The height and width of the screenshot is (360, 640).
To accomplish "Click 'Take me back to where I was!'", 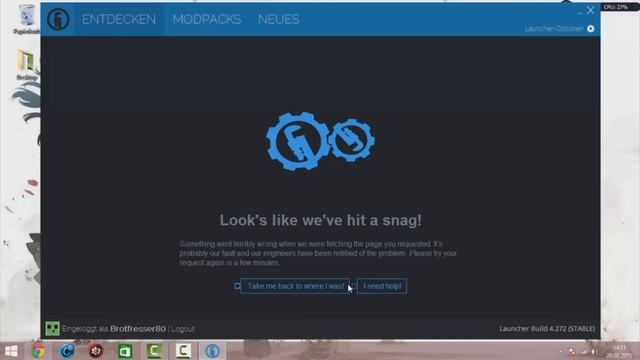I will pyautogui.click(x=295, y=286).
